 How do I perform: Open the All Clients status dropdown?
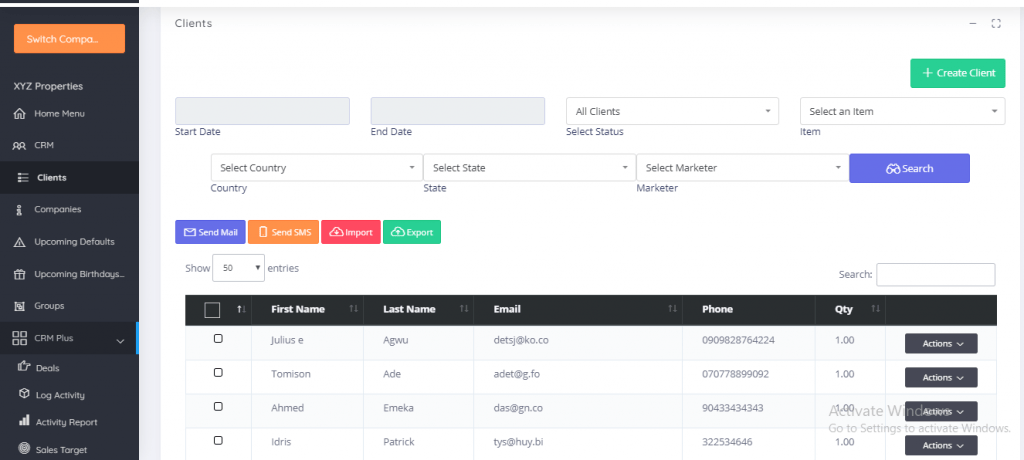[x=672, y=111]
